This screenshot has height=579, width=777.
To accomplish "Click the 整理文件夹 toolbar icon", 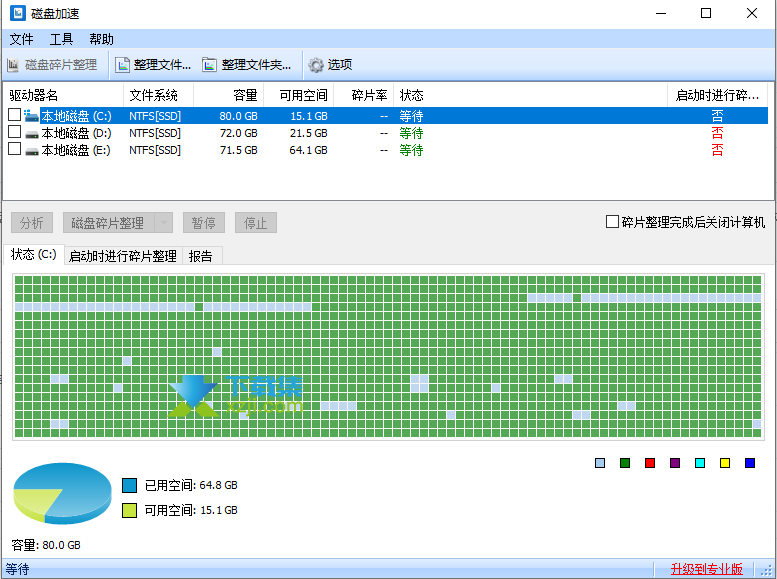I will 210,65.
